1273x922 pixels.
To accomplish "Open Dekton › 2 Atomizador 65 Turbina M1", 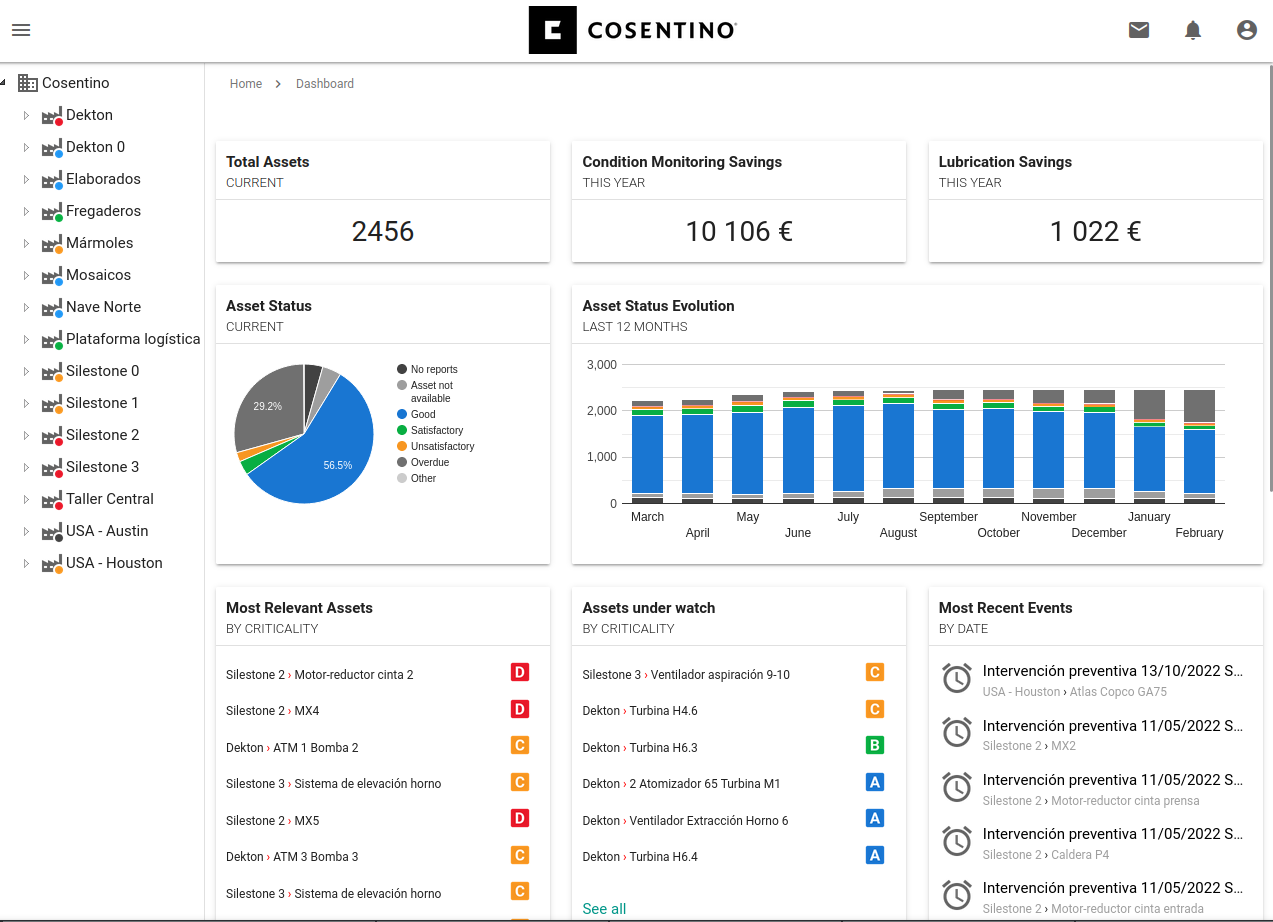I will [681, 784].
